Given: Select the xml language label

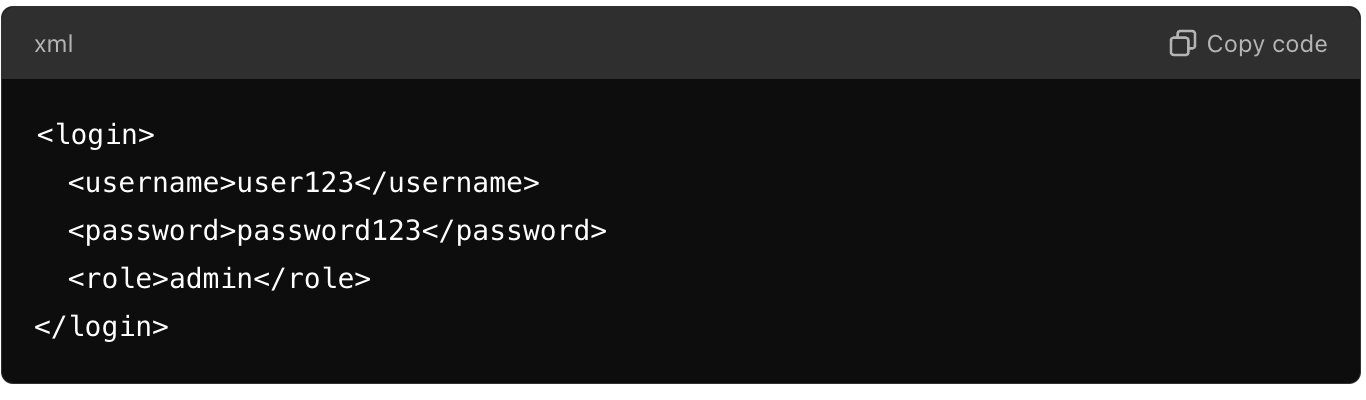Looking at the screenshot, I should coord(53,44).
